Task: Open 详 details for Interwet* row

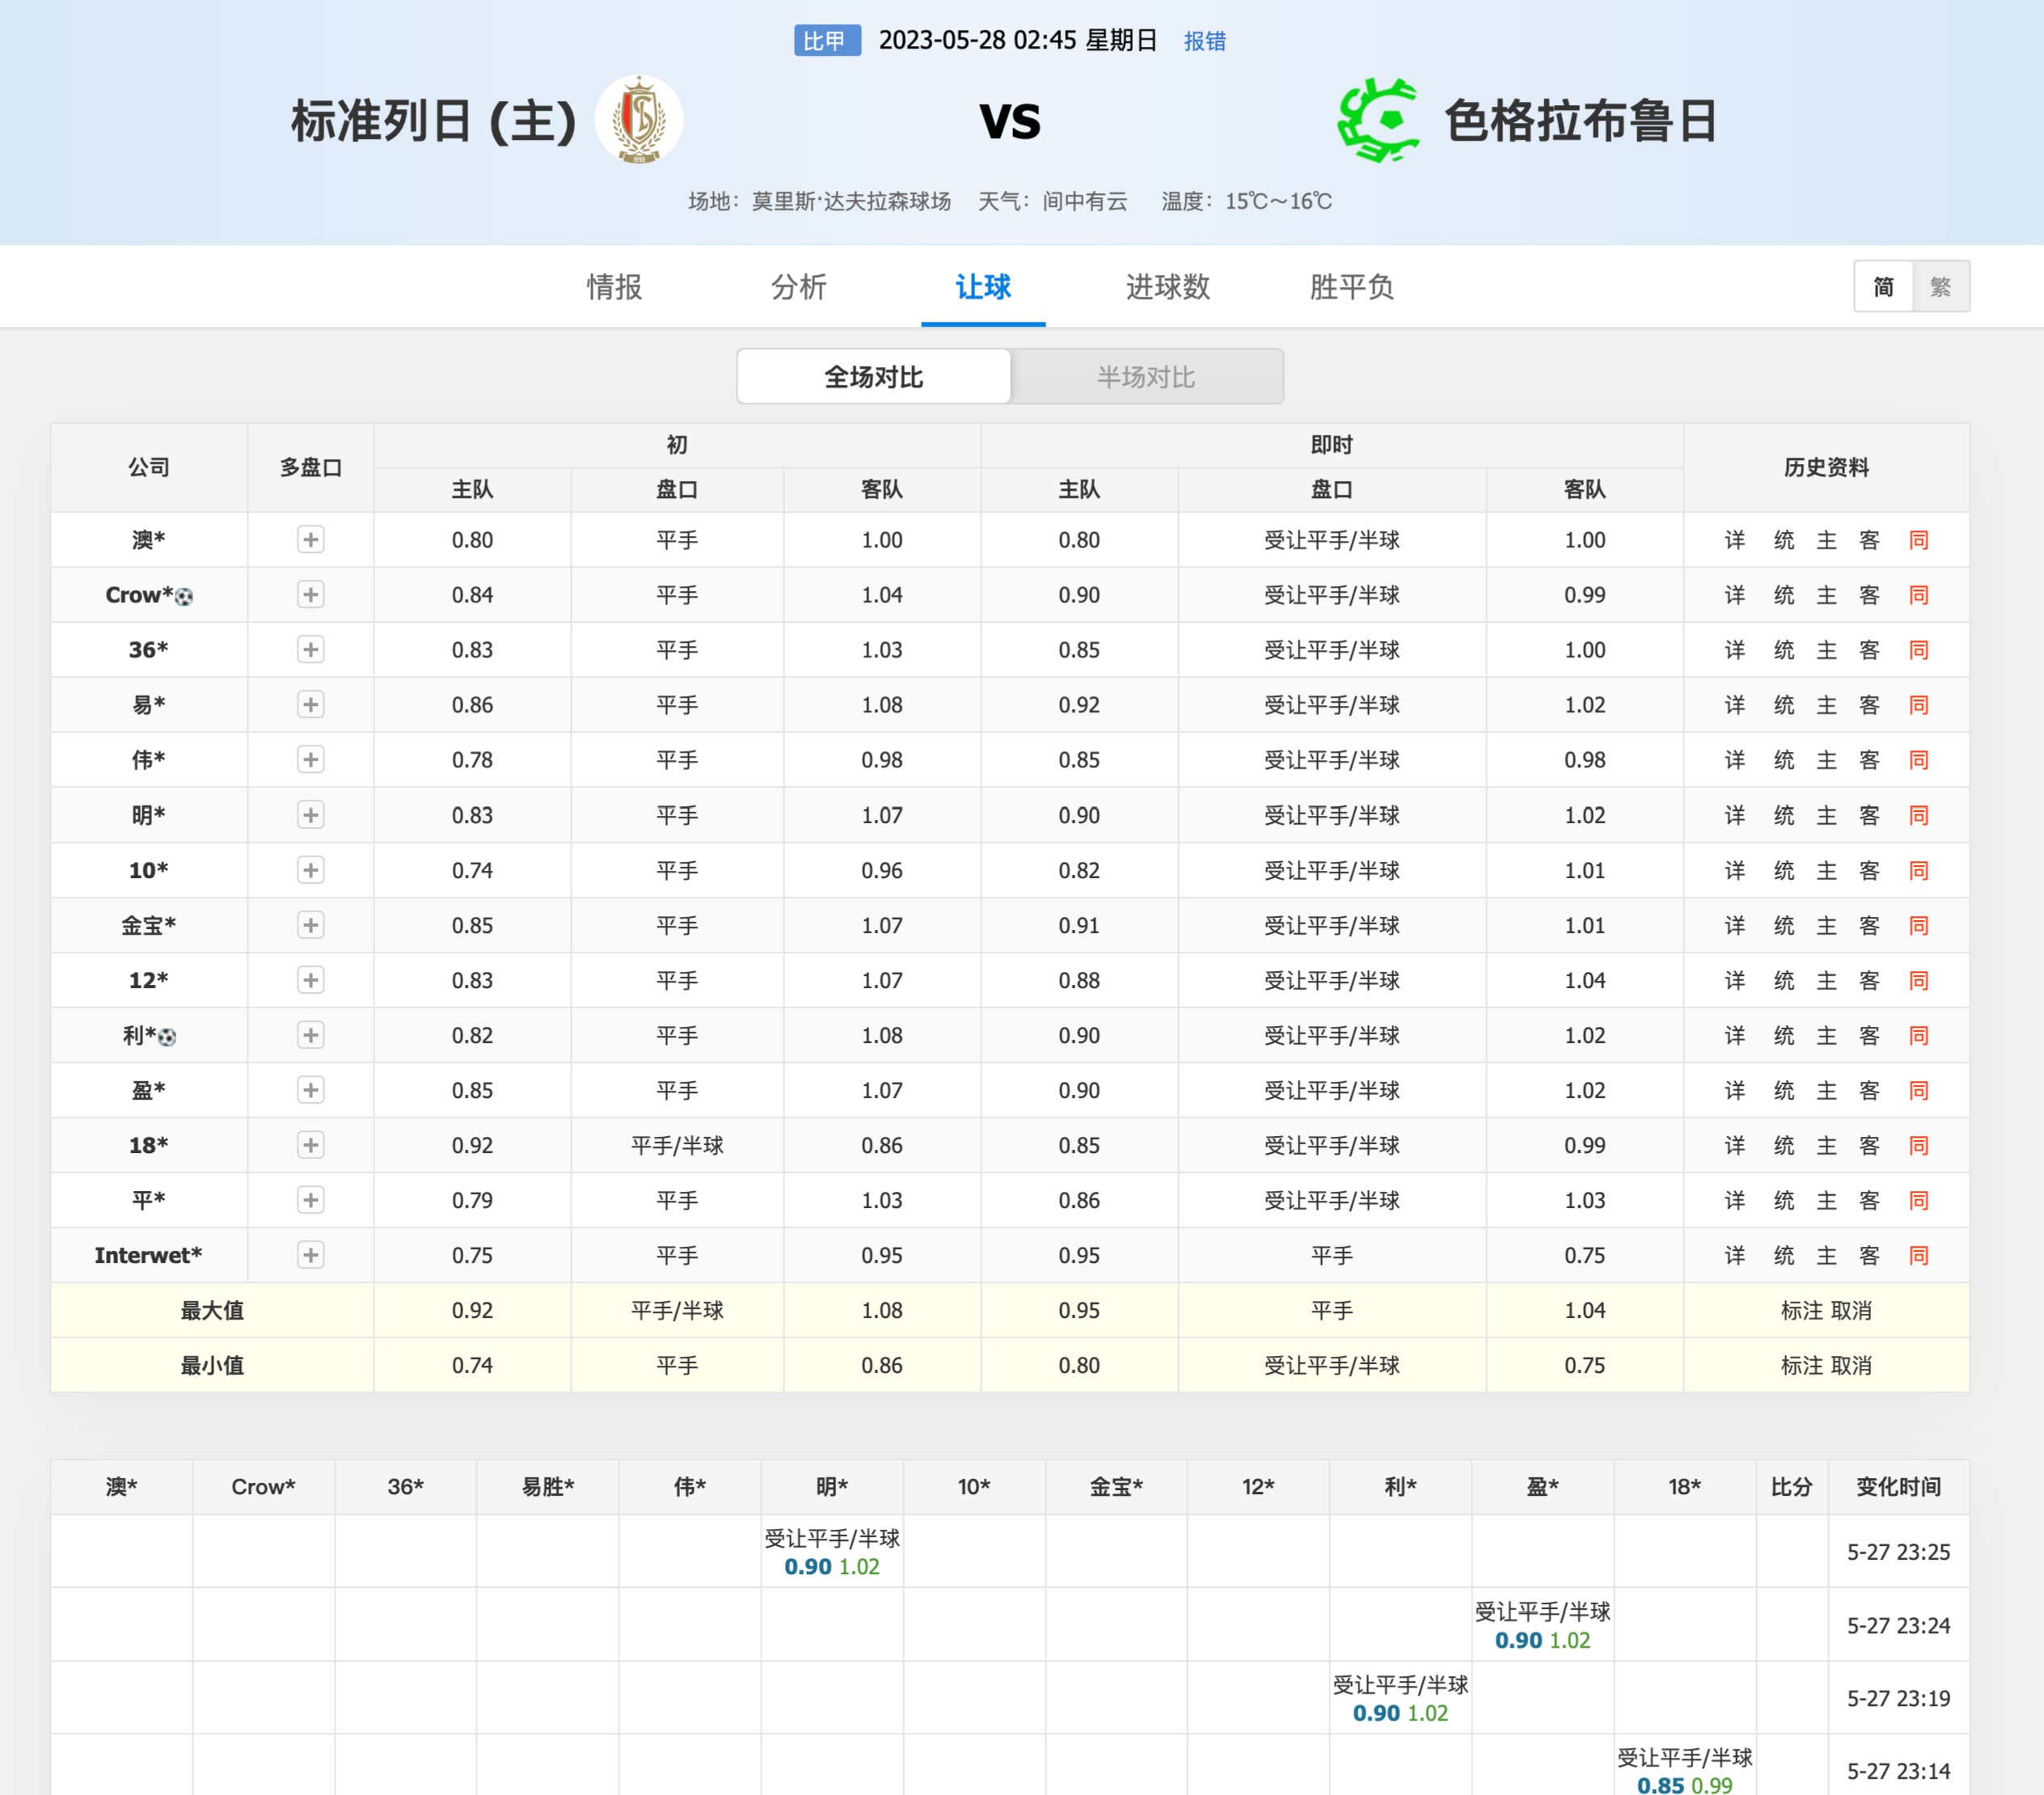Action: [1735, 1255]
